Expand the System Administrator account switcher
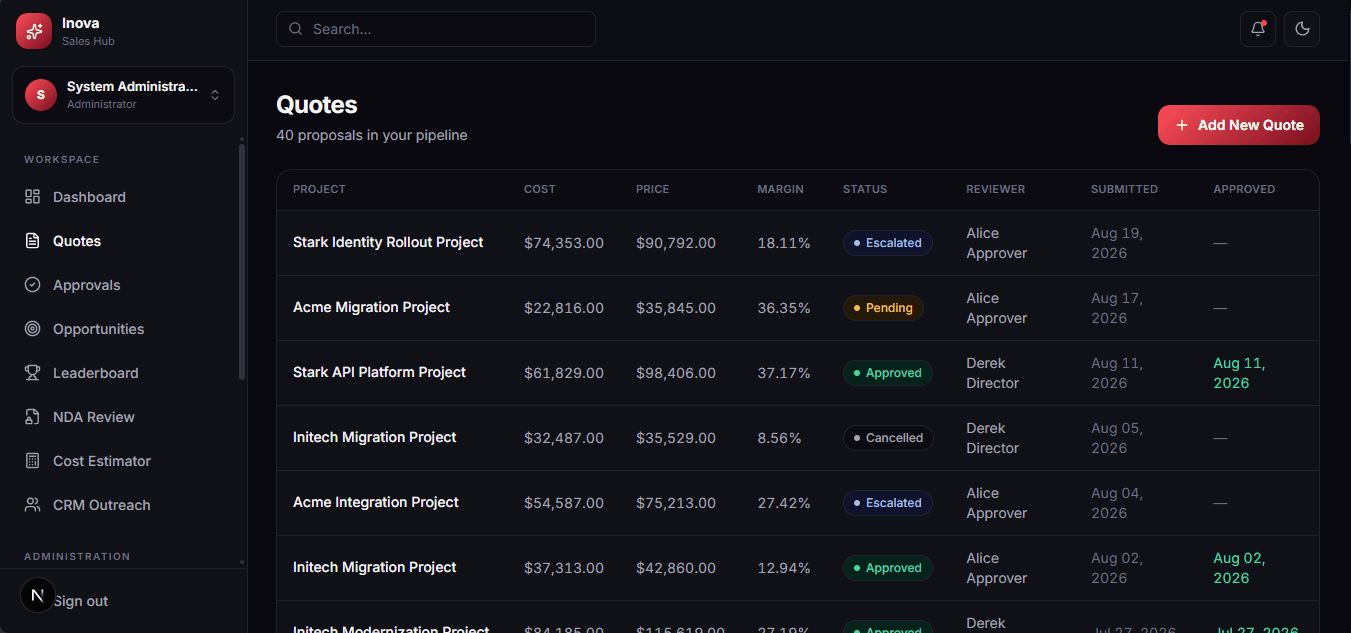 [123, 95]
